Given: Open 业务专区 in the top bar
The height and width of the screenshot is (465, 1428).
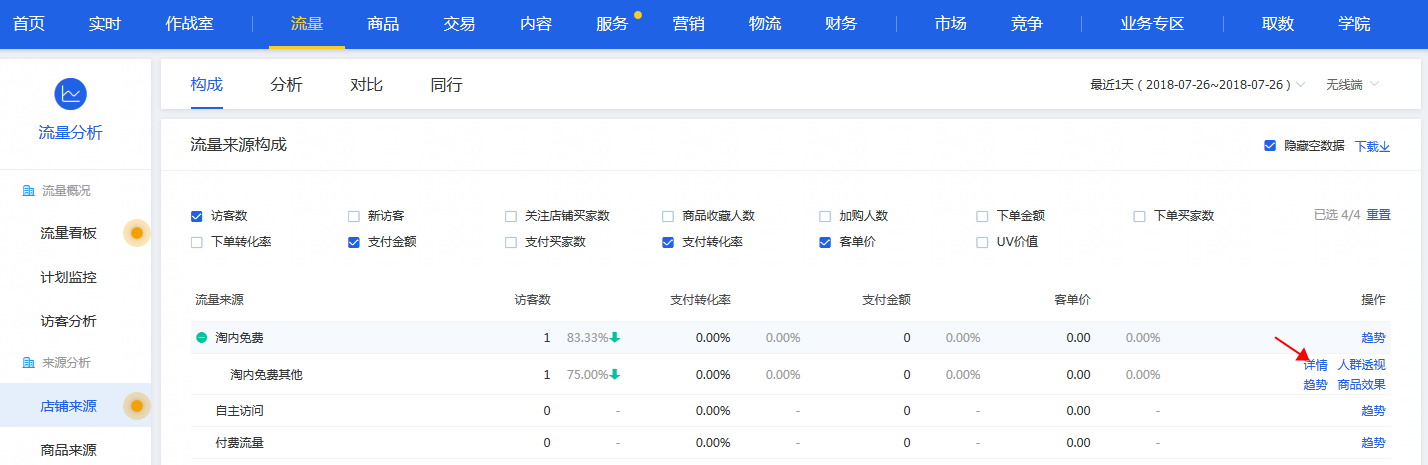Looking at the screenshot, I should click(1152, 23).
